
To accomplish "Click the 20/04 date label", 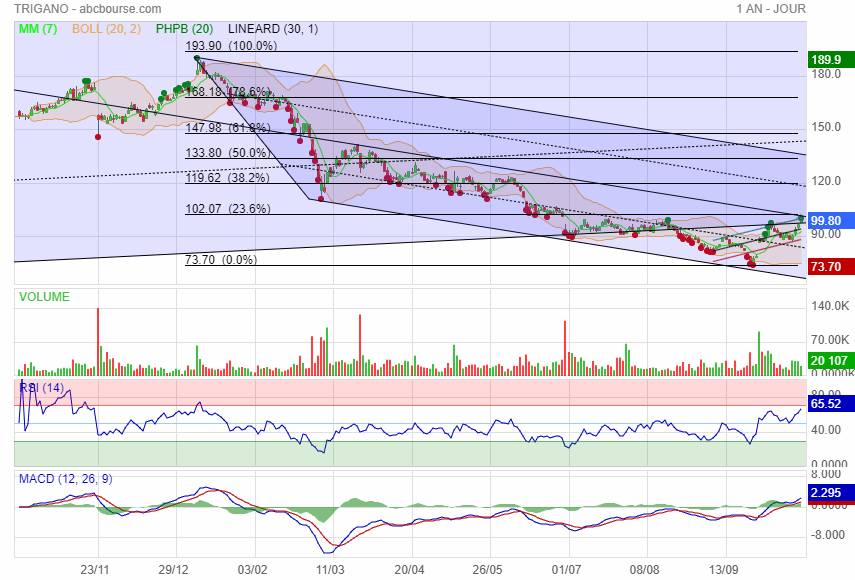I will point(410,570).
